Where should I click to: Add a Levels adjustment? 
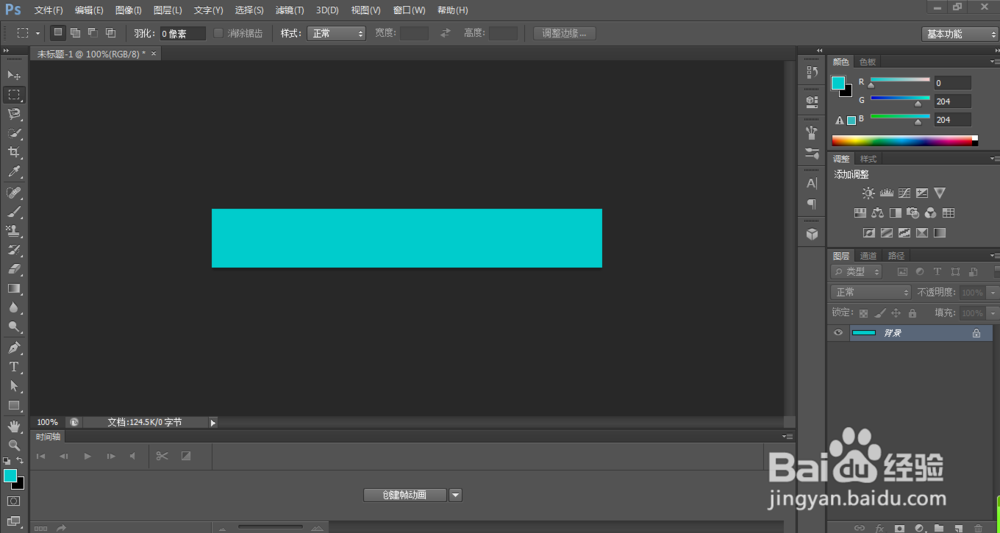[886, 193]
